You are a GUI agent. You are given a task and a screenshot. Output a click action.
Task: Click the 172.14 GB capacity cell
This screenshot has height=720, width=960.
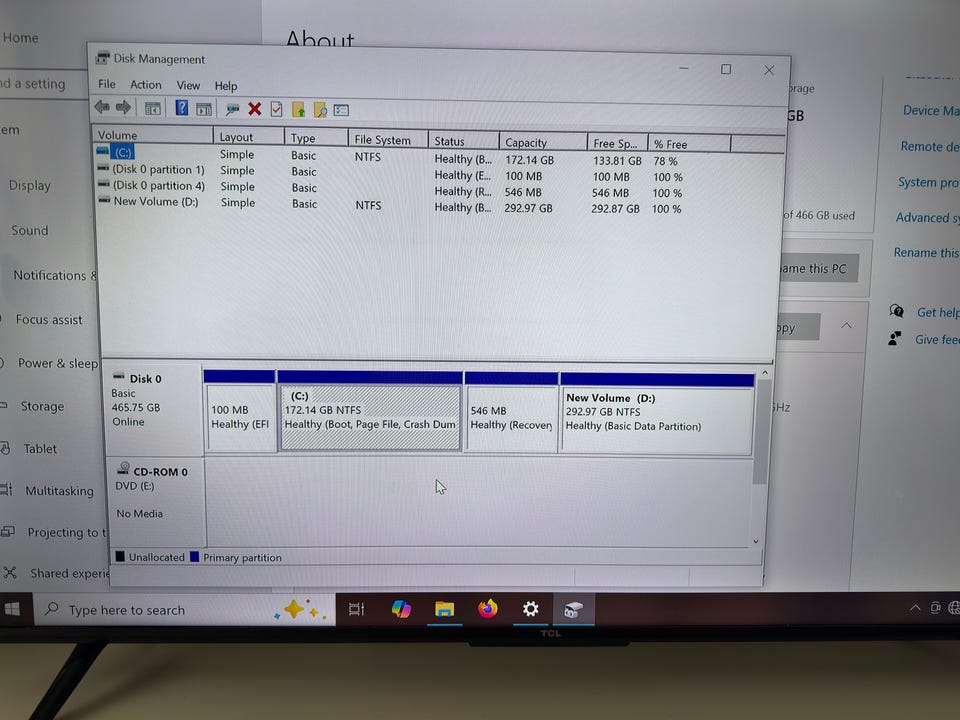529,160
